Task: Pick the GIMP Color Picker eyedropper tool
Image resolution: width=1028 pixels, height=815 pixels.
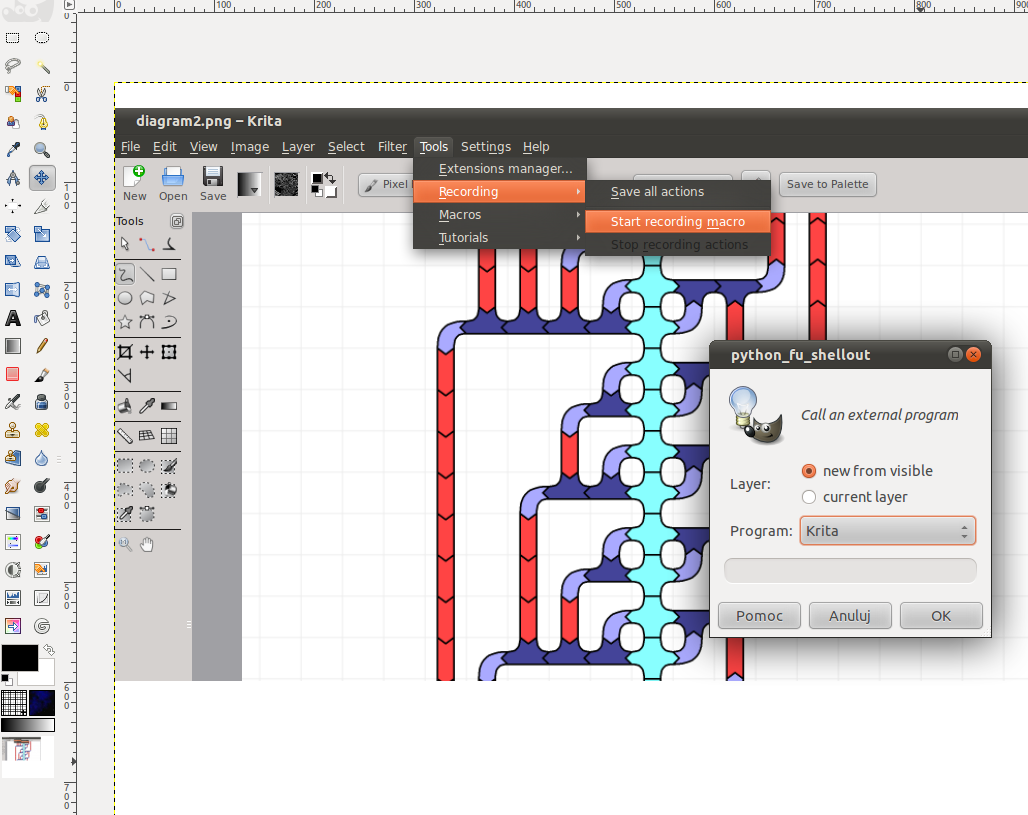Action: click(12, 150)
